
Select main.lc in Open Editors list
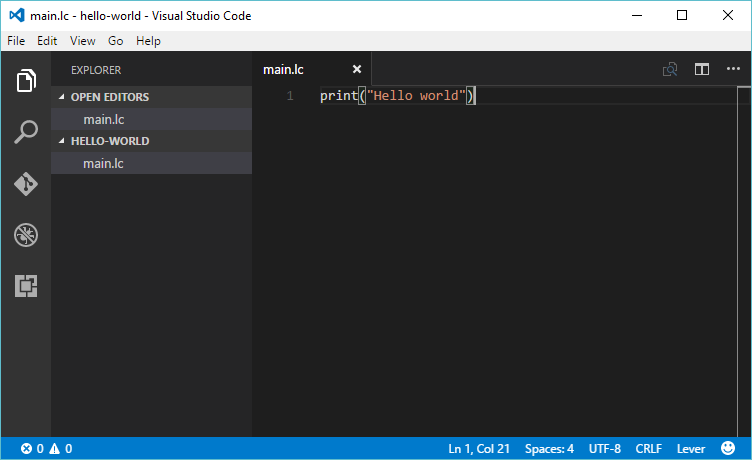(103, 119)
